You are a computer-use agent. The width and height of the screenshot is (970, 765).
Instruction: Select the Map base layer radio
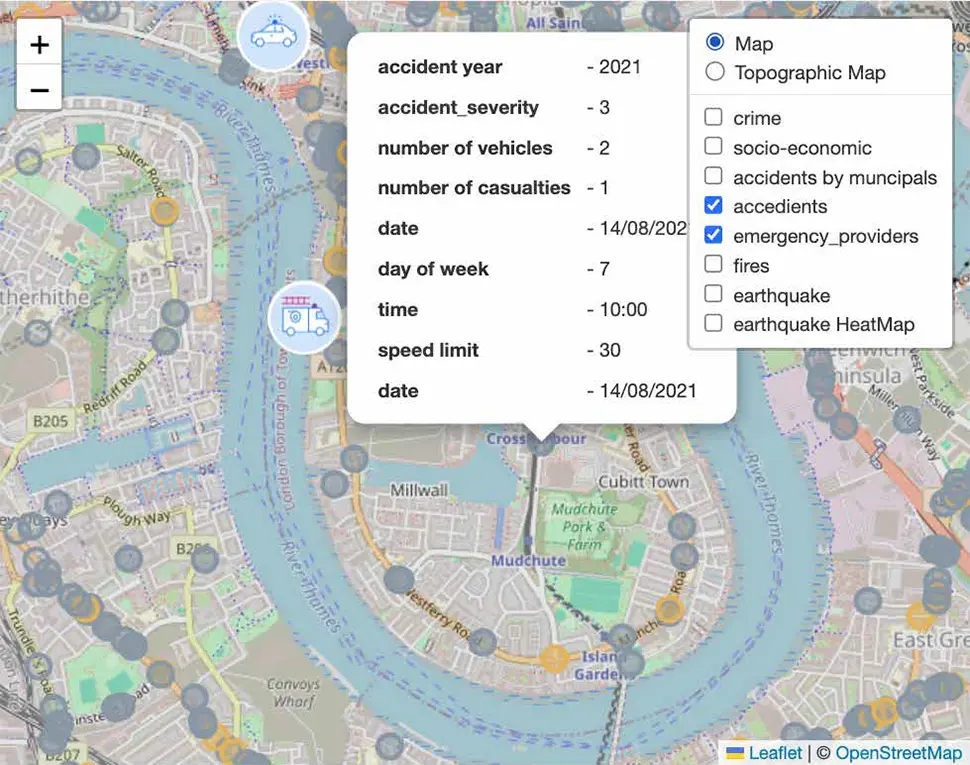pyautogui.click(x=715, y=42)
